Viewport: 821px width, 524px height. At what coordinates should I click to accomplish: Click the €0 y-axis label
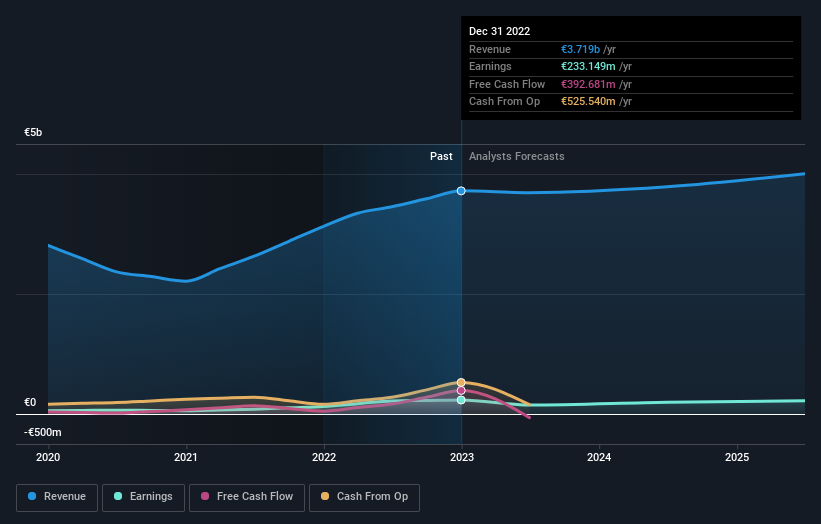coord(30,403)
